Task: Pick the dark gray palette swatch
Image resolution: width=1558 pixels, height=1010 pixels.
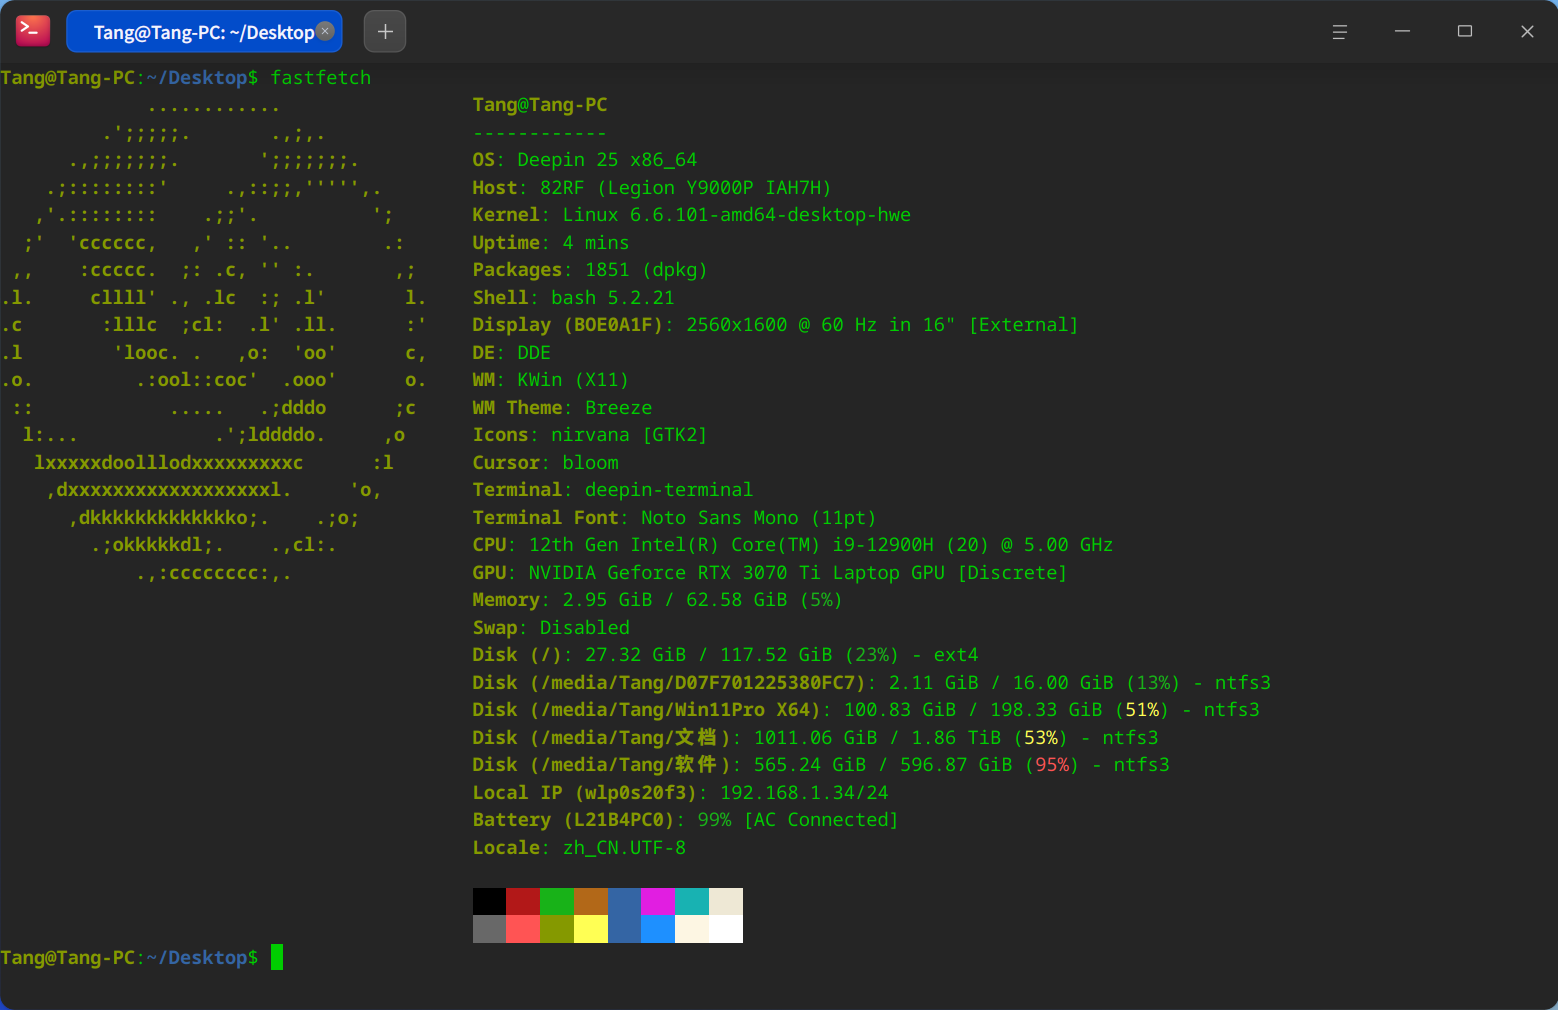Action: (490, 929)
